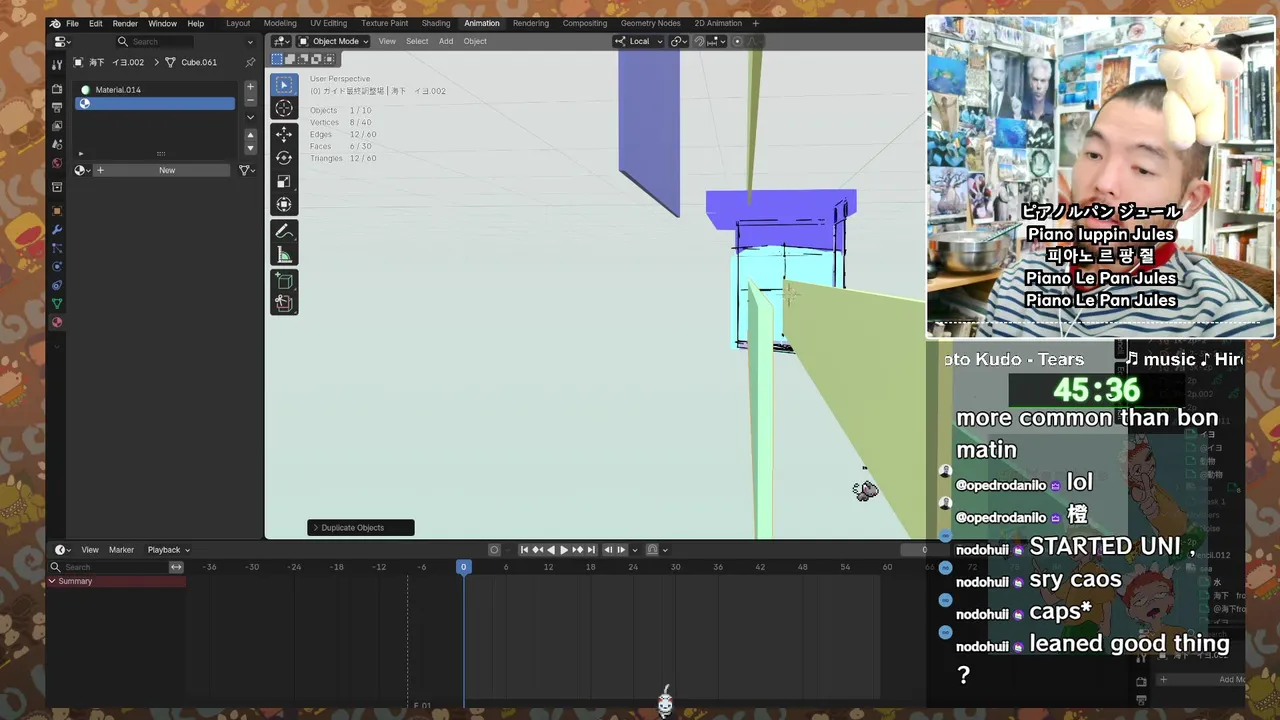Toggle proportional editing
This screenshot has width=1280, height=720.
[x=737, y=41]
